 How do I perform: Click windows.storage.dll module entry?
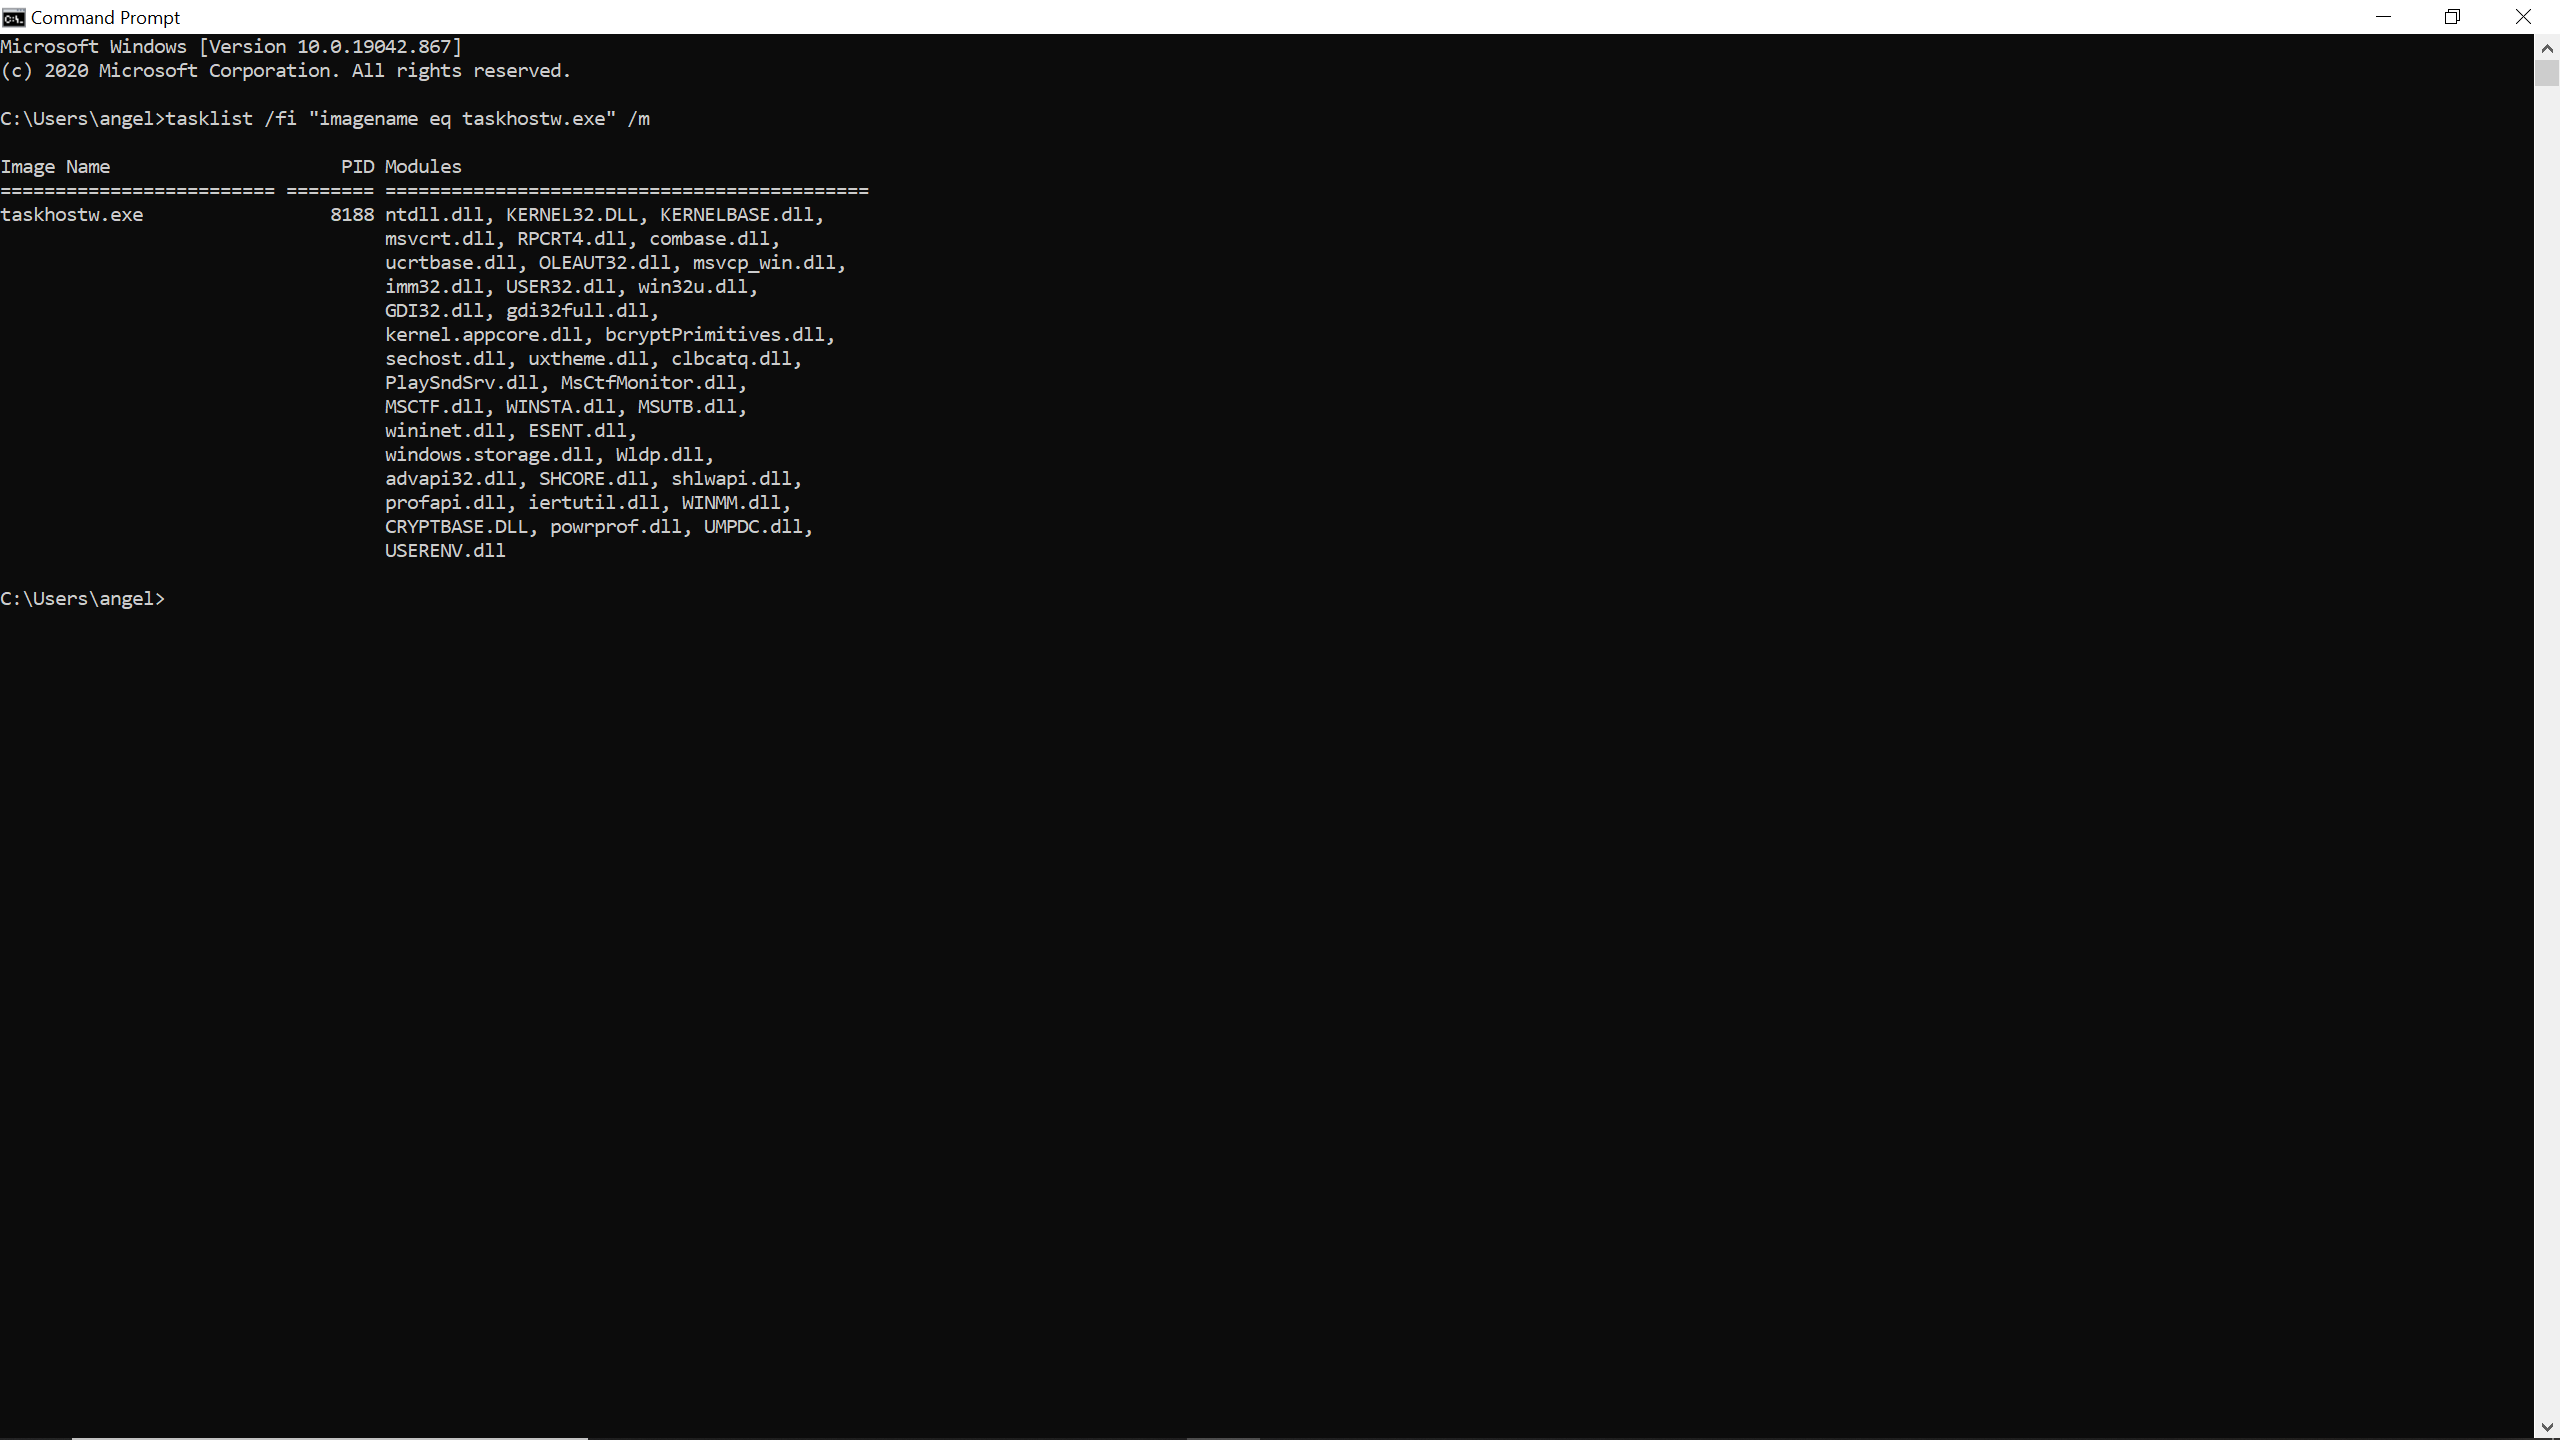489,455
